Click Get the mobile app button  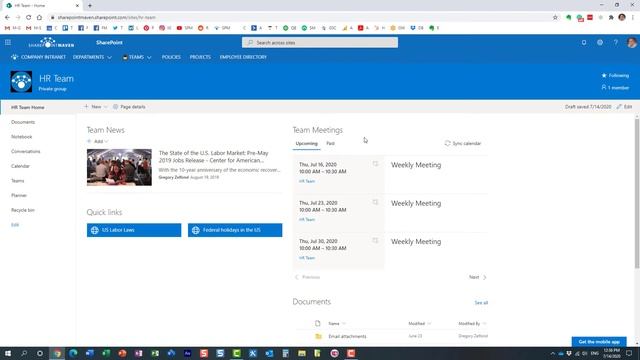[x=599, y=342]
